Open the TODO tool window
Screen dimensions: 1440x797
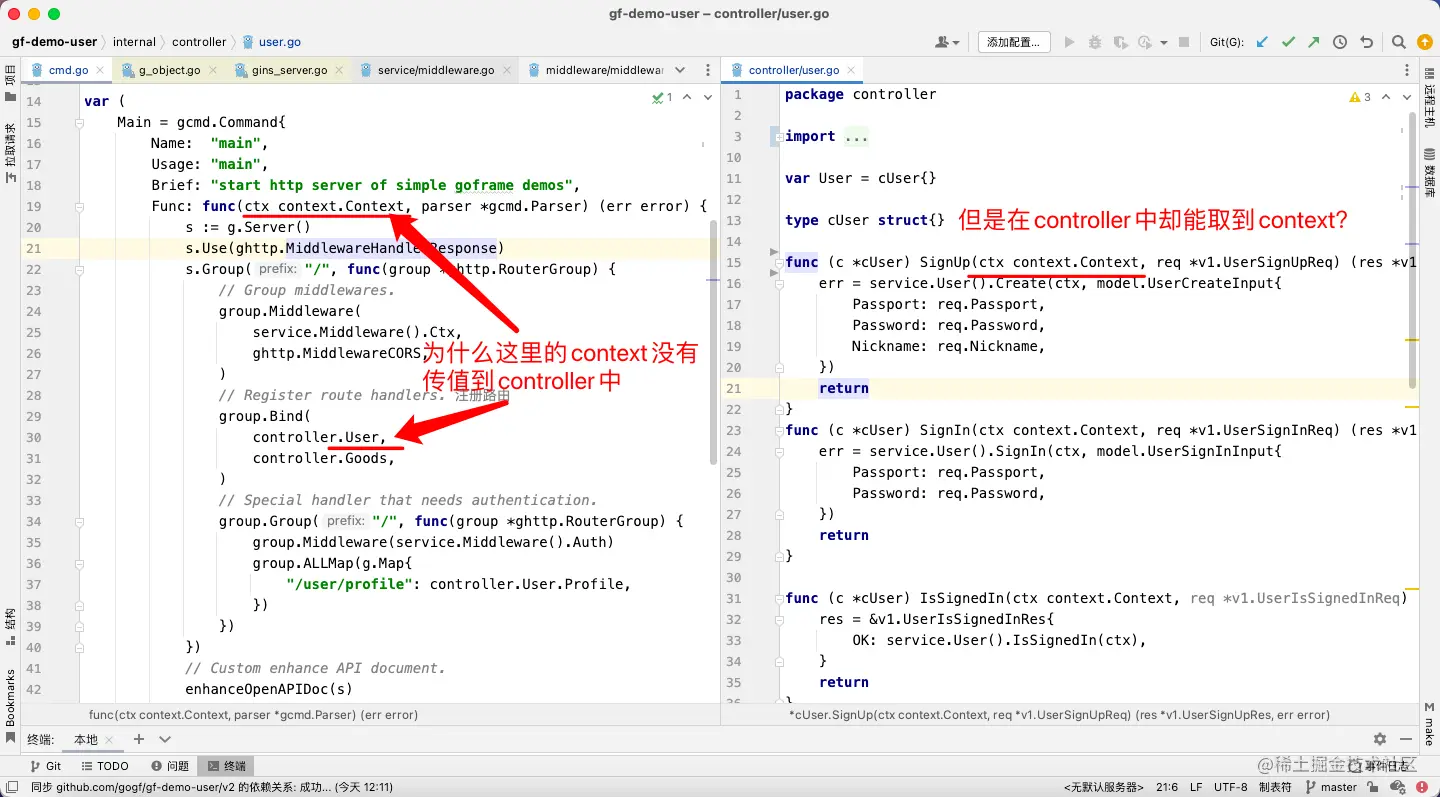tap(105, 766)
